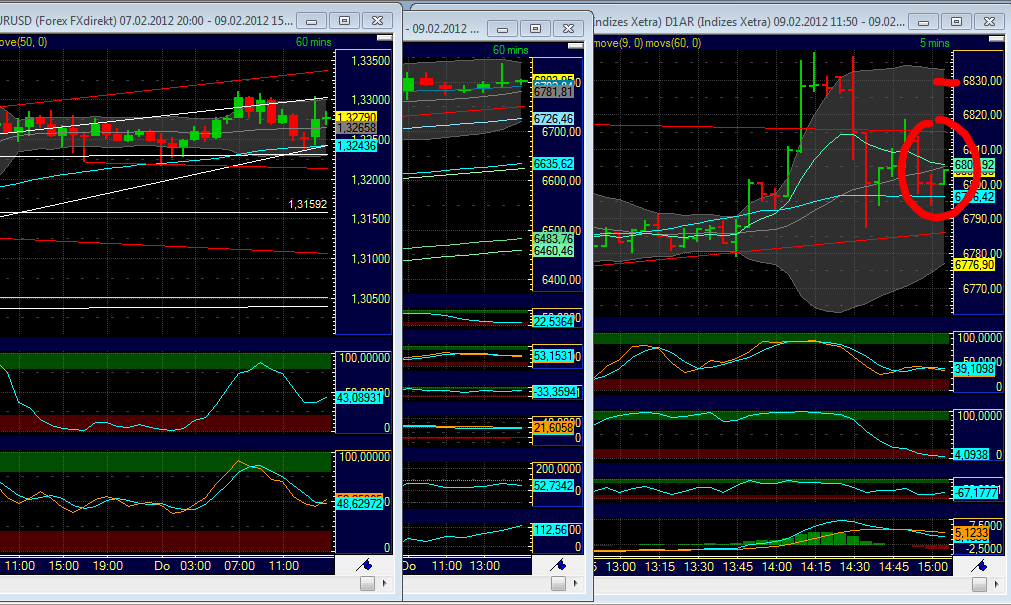Select the red circle annotation on the 5-minute chart
Image resolution: width=1011 pixels, height=605 pixels.
pyautogui.click(x=938, y=165)
